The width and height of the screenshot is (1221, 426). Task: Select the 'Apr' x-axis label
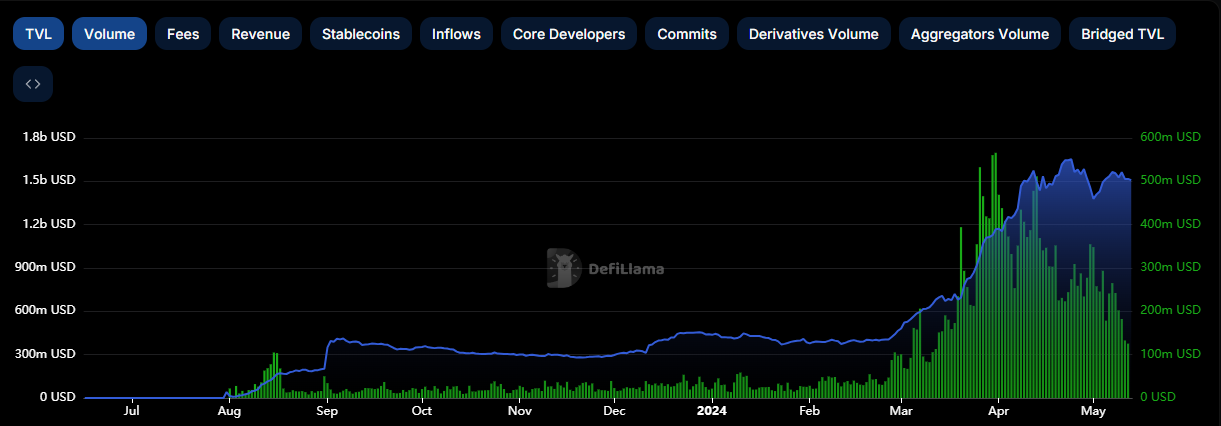[998, 411]
